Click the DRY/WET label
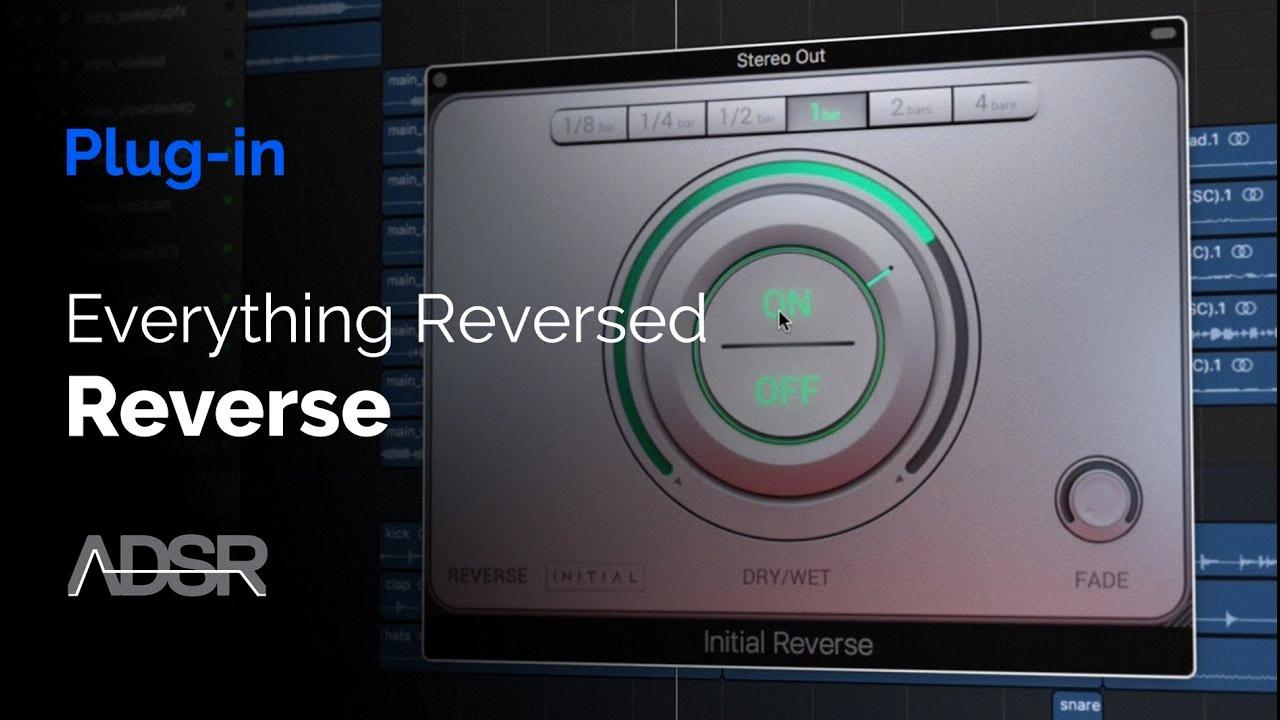Viewport: 1280px width, 720px height. [786, 577]
